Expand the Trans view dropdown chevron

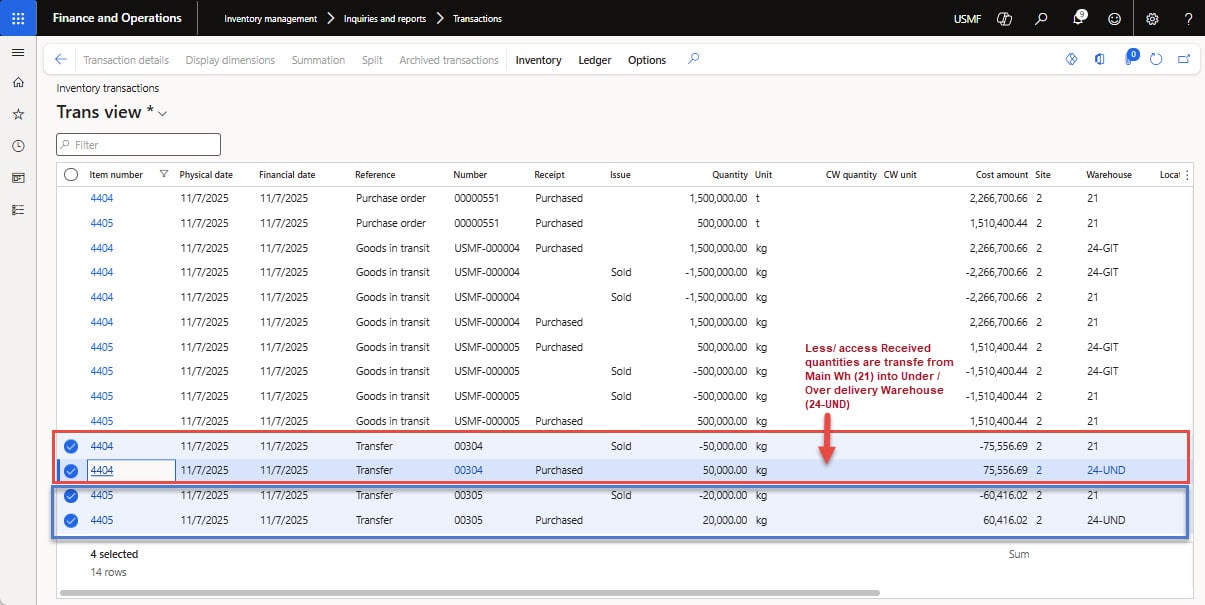[x=162, y=114]
